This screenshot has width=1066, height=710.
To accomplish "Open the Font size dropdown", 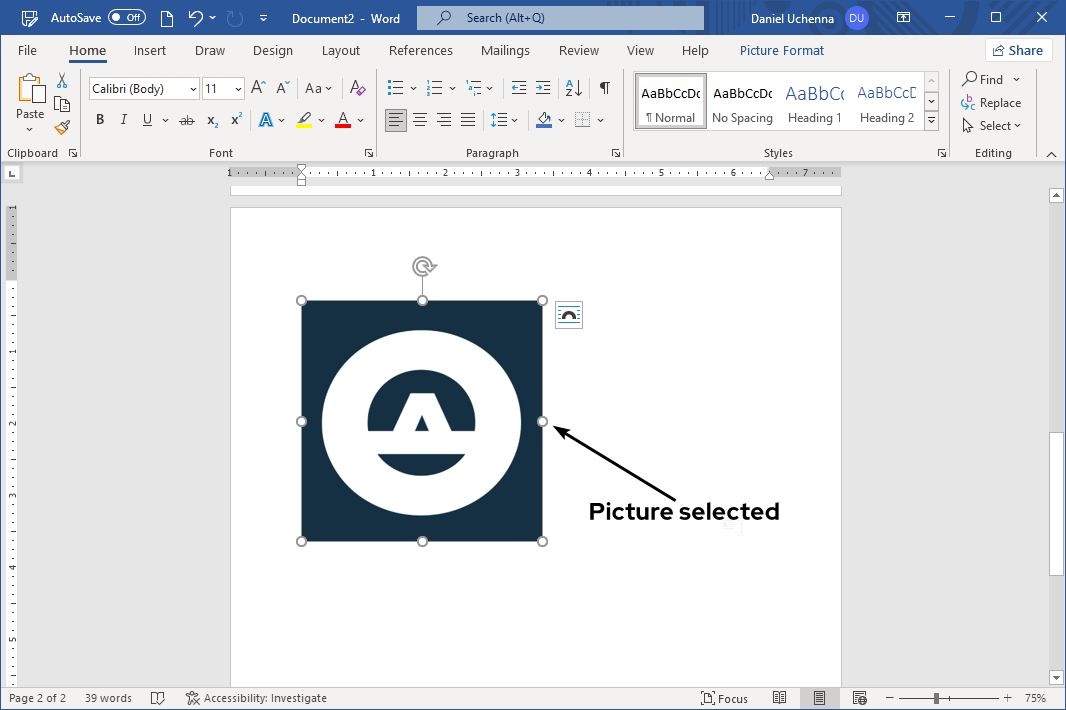I will [236, 88].
